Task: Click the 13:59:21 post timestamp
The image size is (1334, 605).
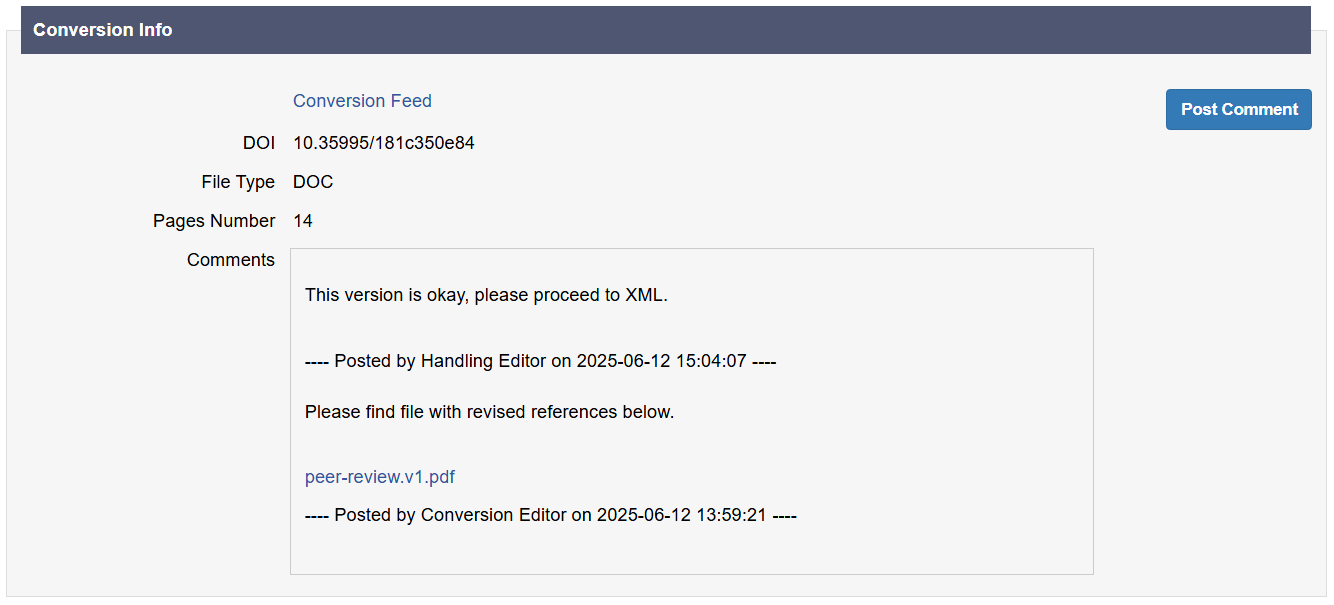Action: (x=731, y=515)
